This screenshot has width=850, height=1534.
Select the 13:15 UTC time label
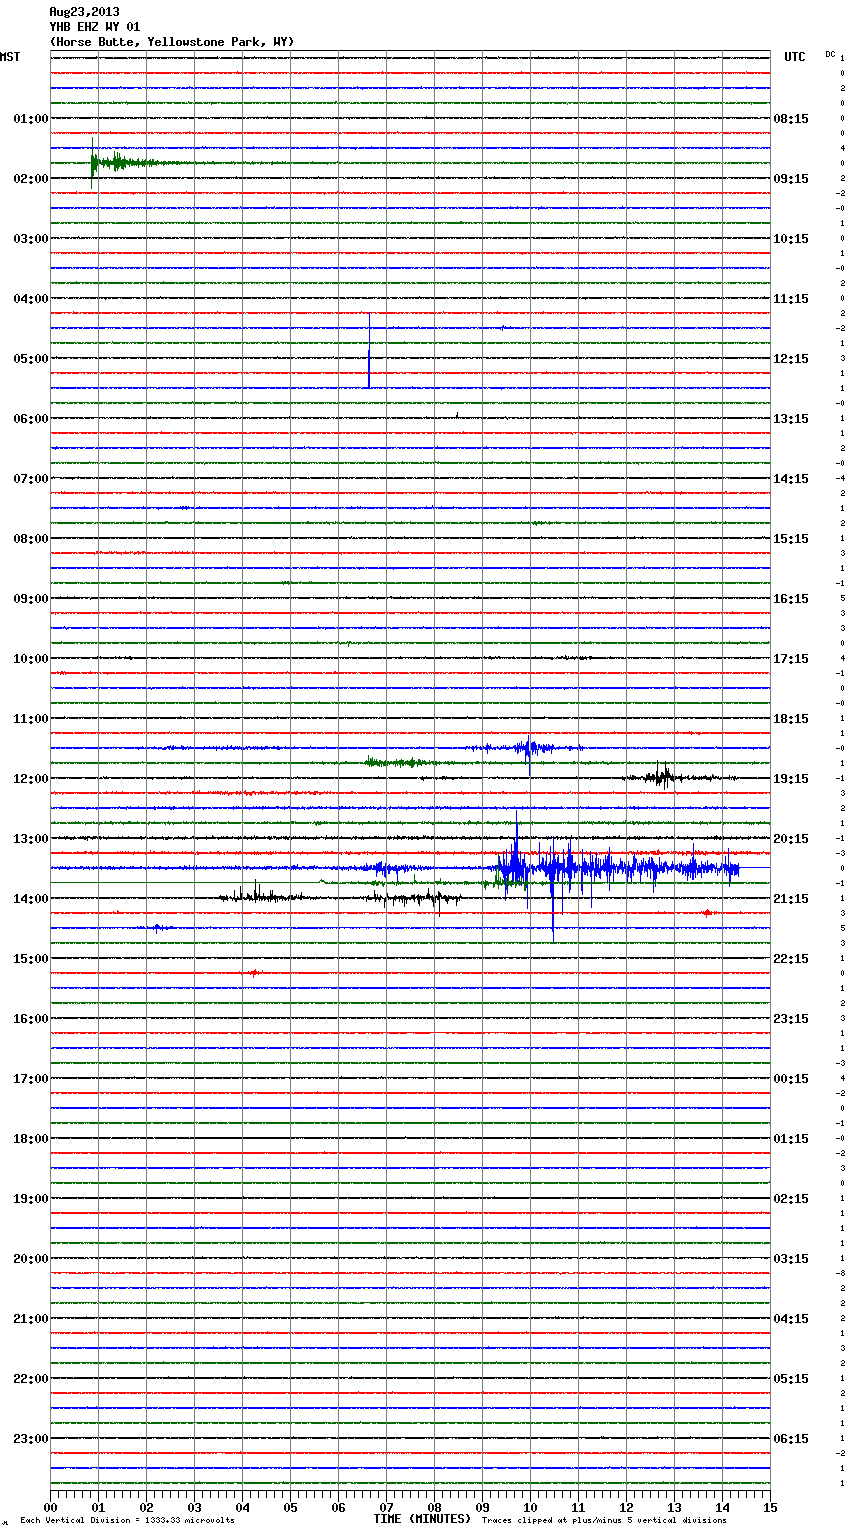pyautogui.click(x=791, y=419)
